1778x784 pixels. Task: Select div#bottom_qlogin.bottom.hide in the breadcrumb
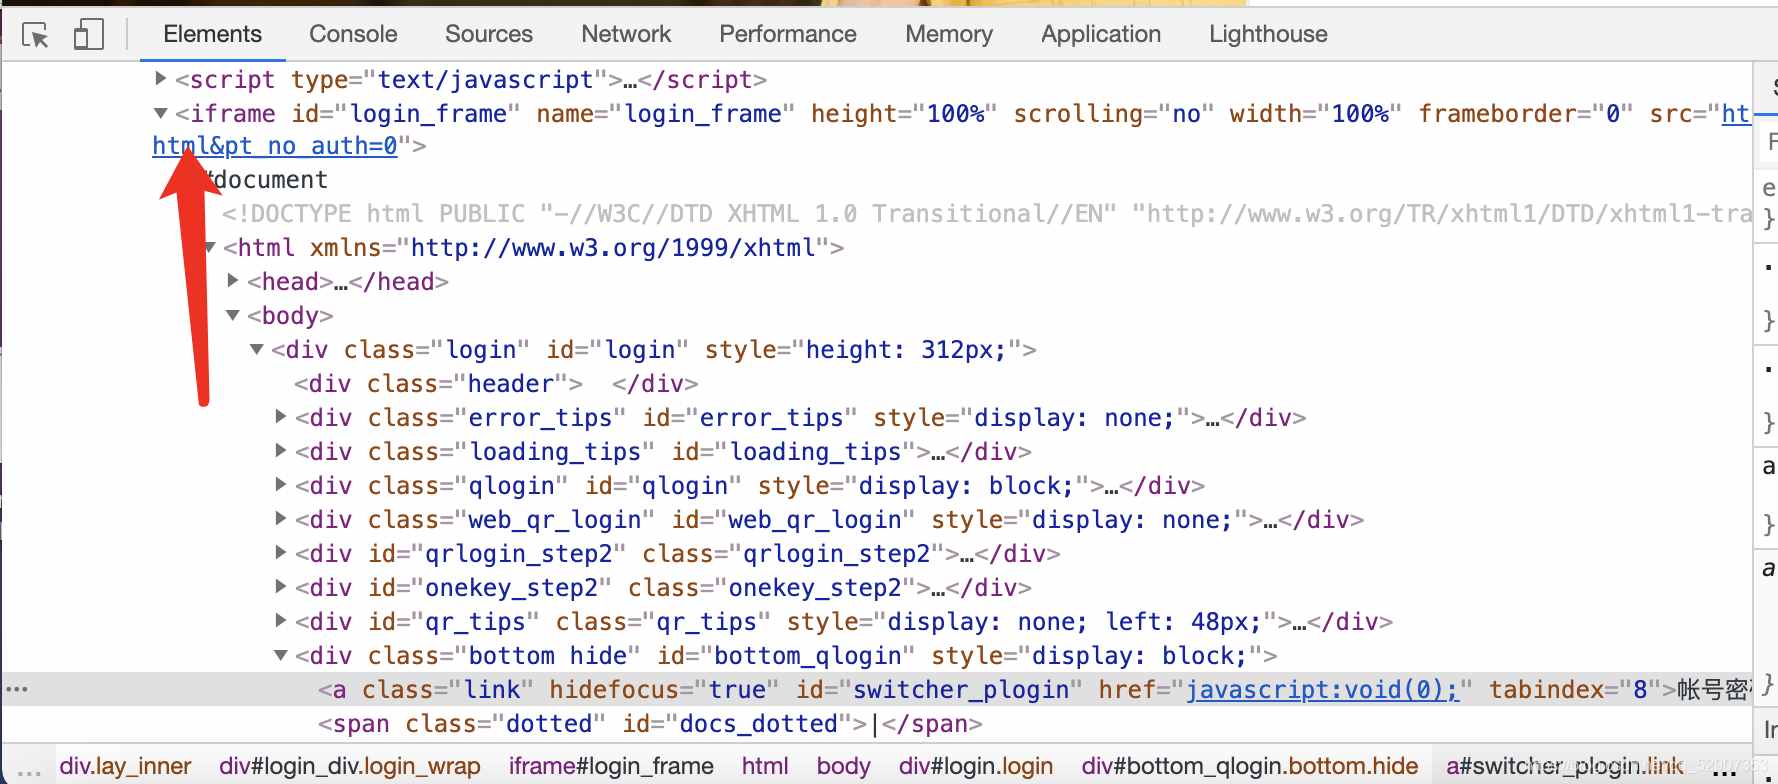pyautogui.click(x=1250, y=767)
